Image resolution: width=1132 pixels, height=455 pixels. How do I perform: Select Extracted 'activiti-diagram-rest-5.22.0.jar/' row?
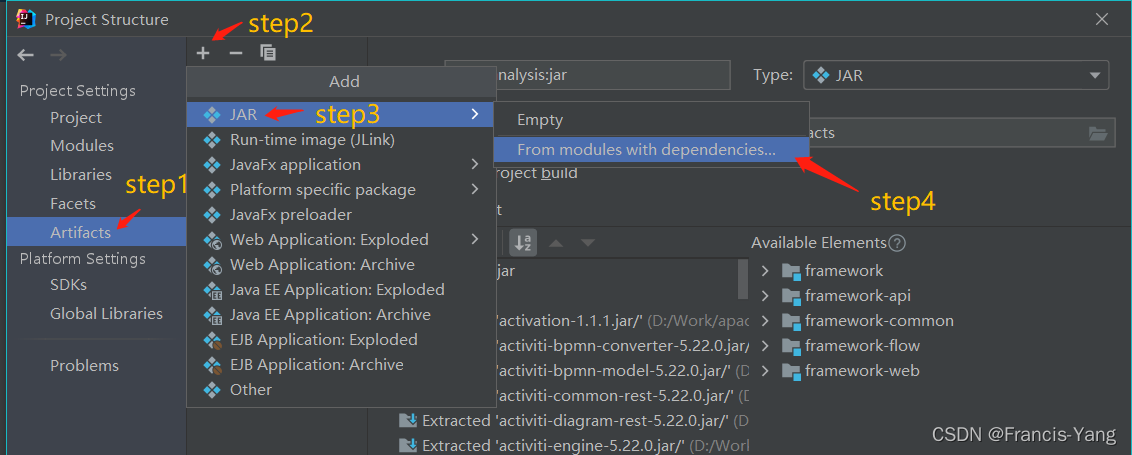point(574,420)
